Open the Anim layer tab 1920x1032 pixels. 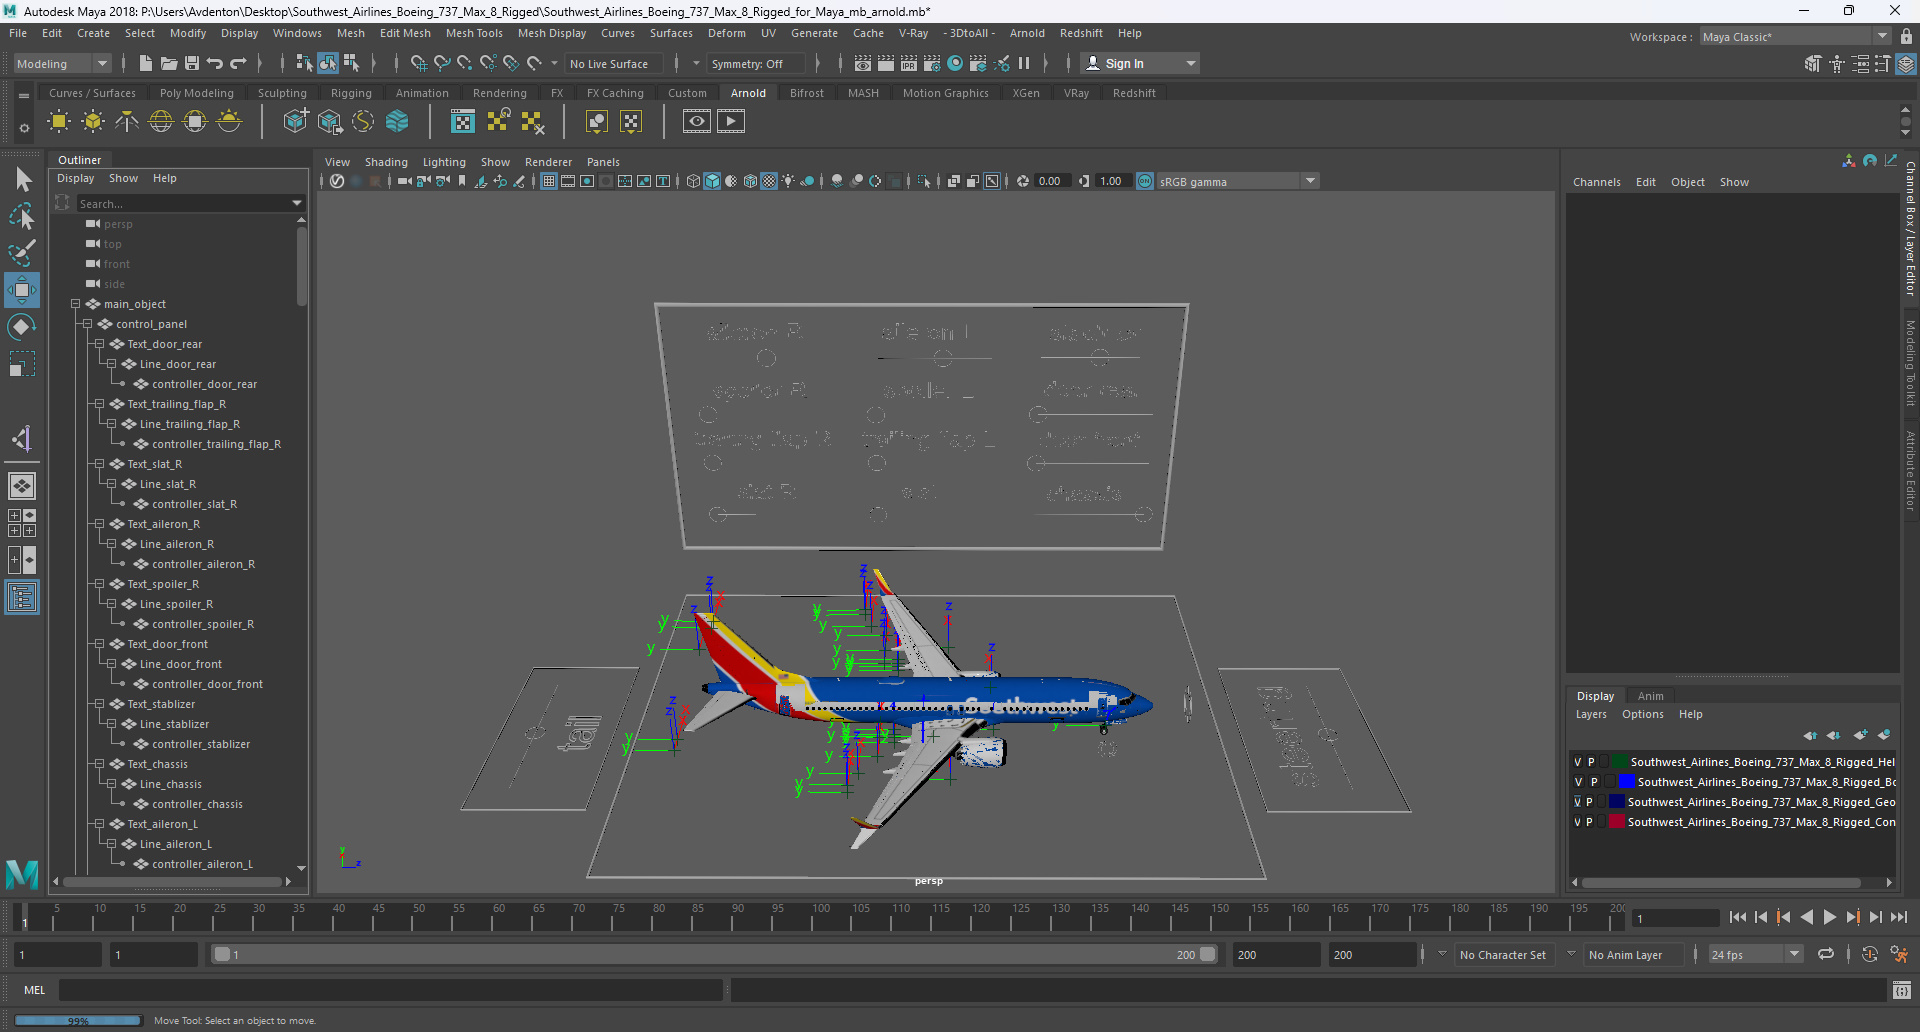1651,696
